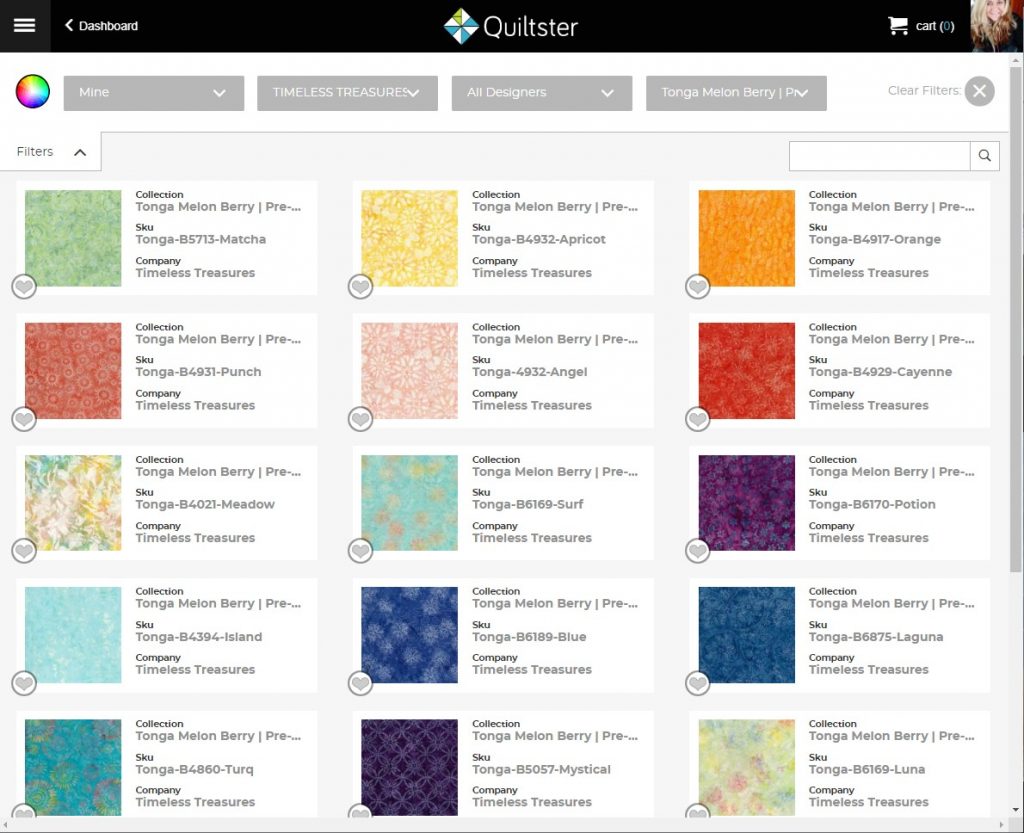Select the Orange fabric swatch
1024x833 pixels.
coord(746,238)
